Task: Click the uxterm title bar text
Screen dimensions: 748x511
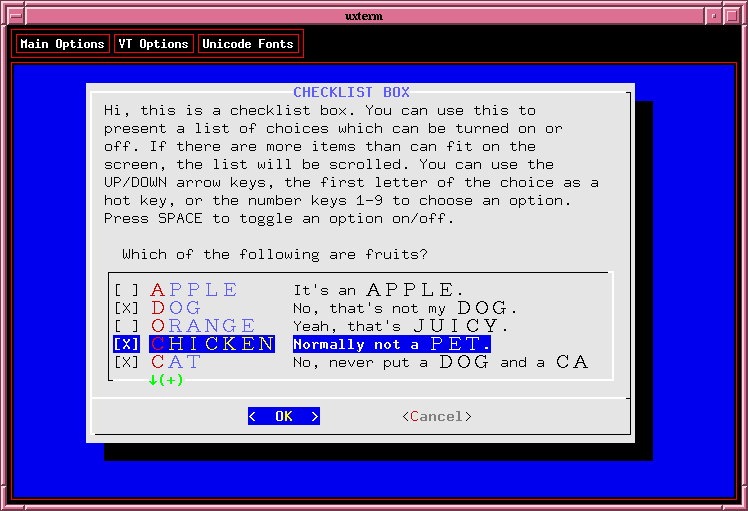Action: point(373,16)
